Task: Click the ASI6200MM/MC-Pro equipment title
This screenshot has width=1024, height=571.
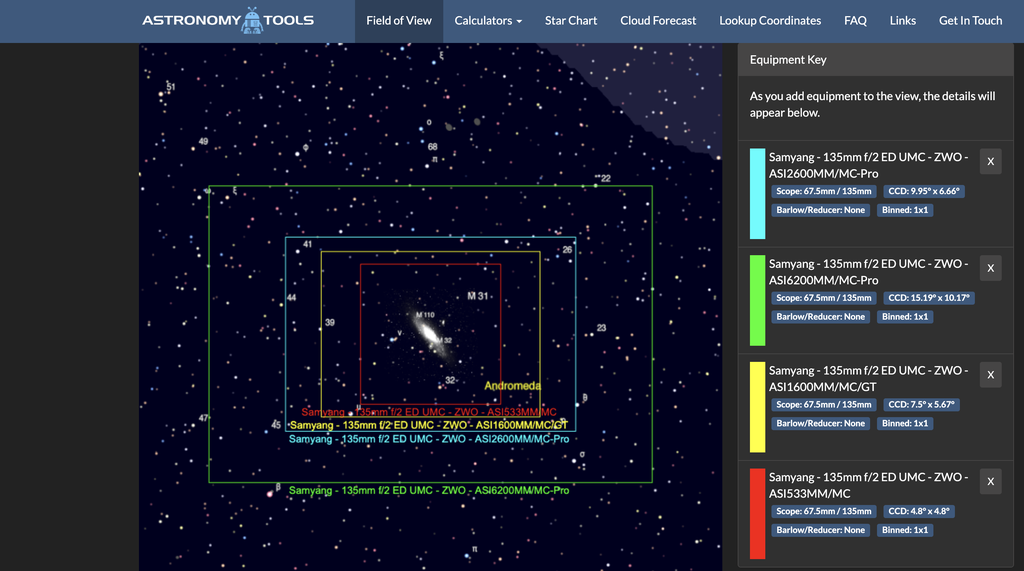Action: [x=869, y=272]
